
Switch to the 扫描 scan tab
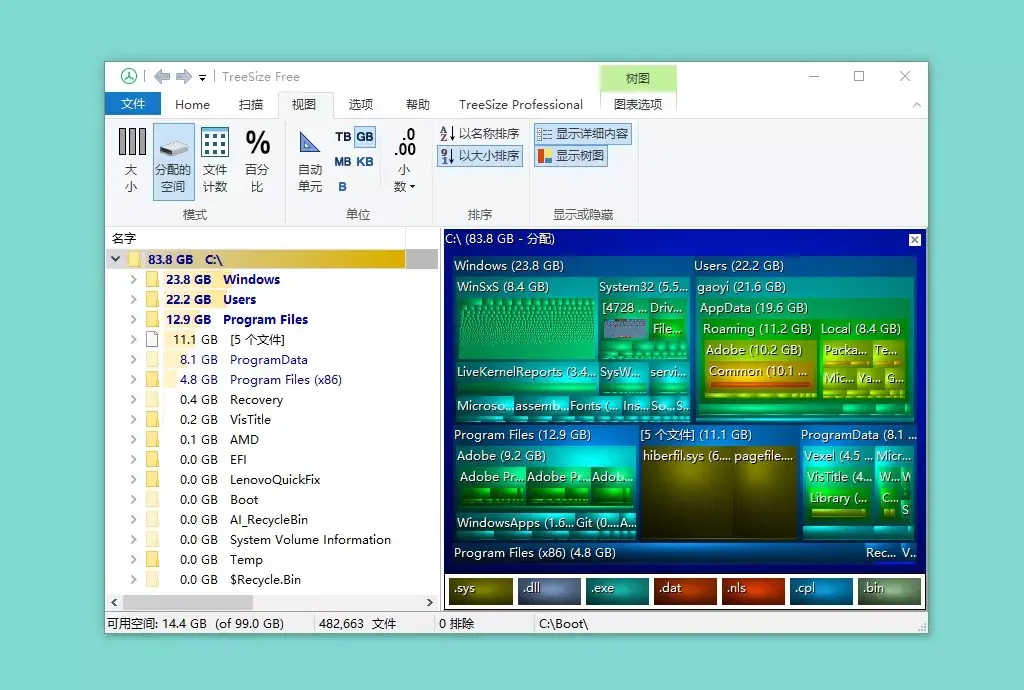click(x=250, y=104)
